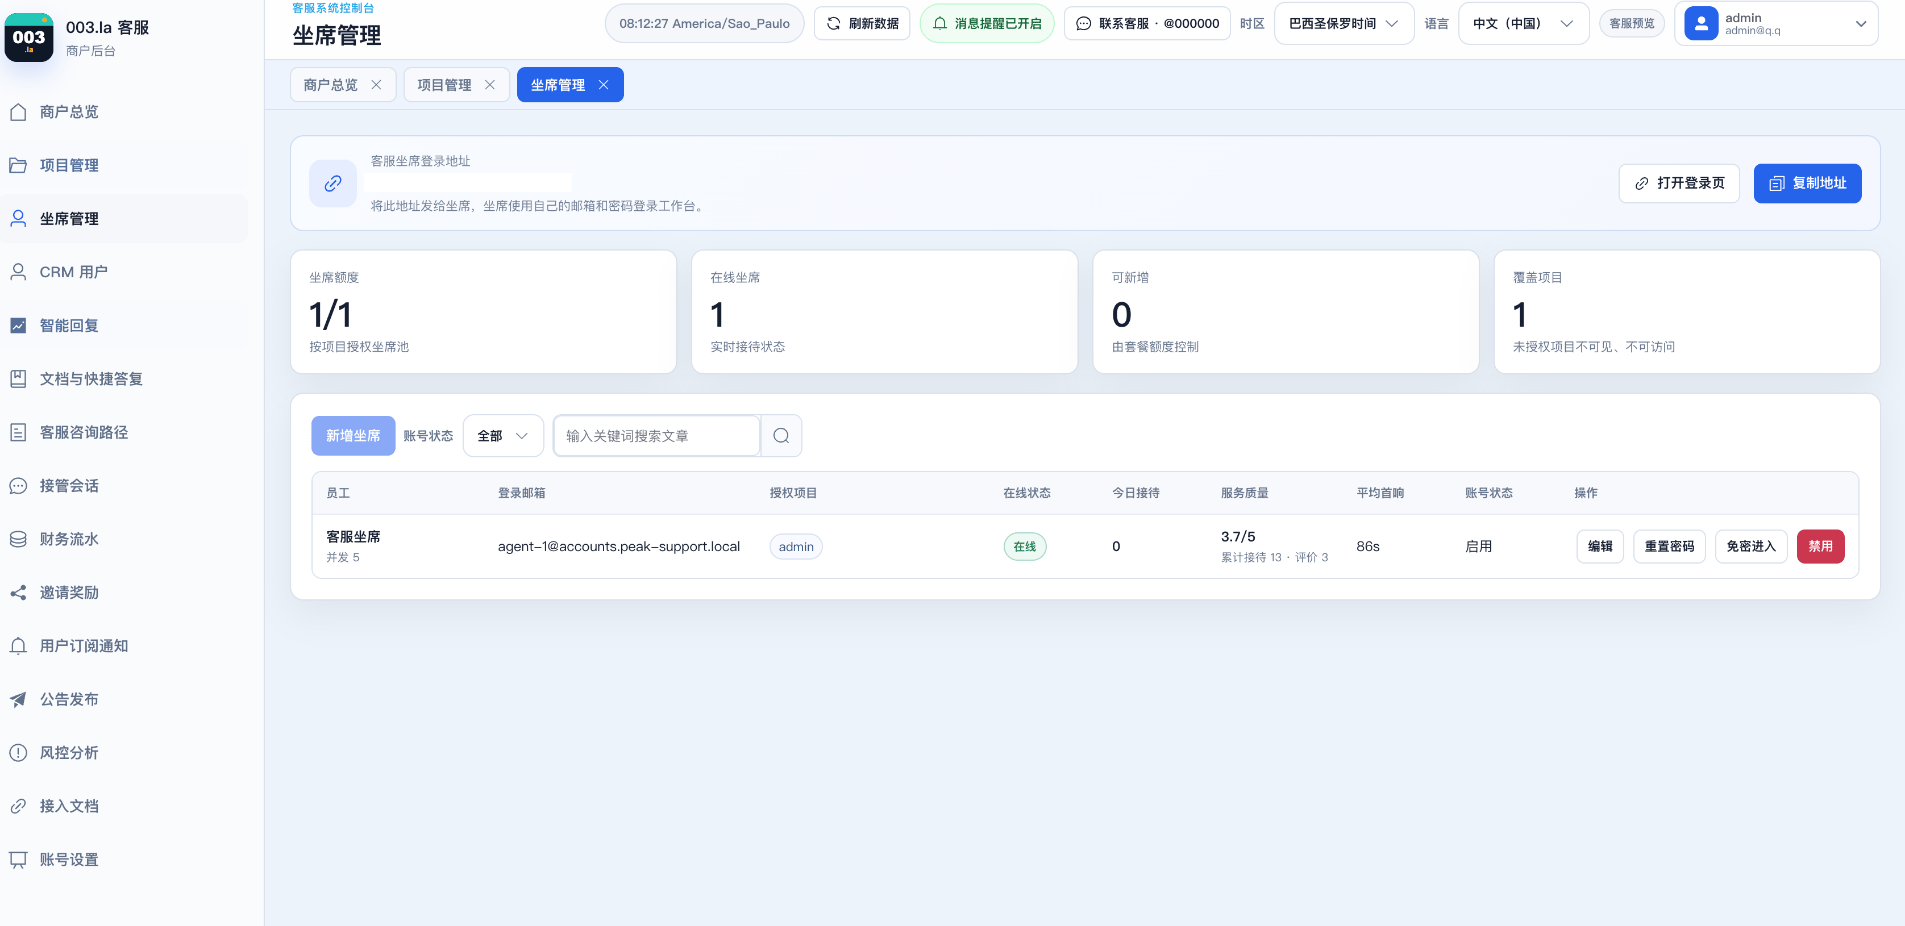Image resolution: width=1905 pixels, height=926 pixels.
Task: Click the search magnifier icon button
Action: click(781, 436)
